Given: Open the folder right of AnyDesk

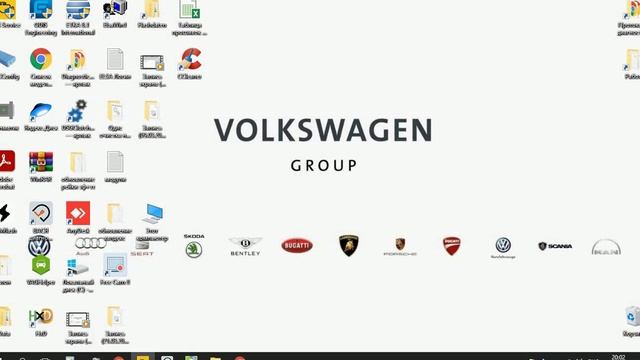Looking at the screenshot, I should (x=114, y=213).
